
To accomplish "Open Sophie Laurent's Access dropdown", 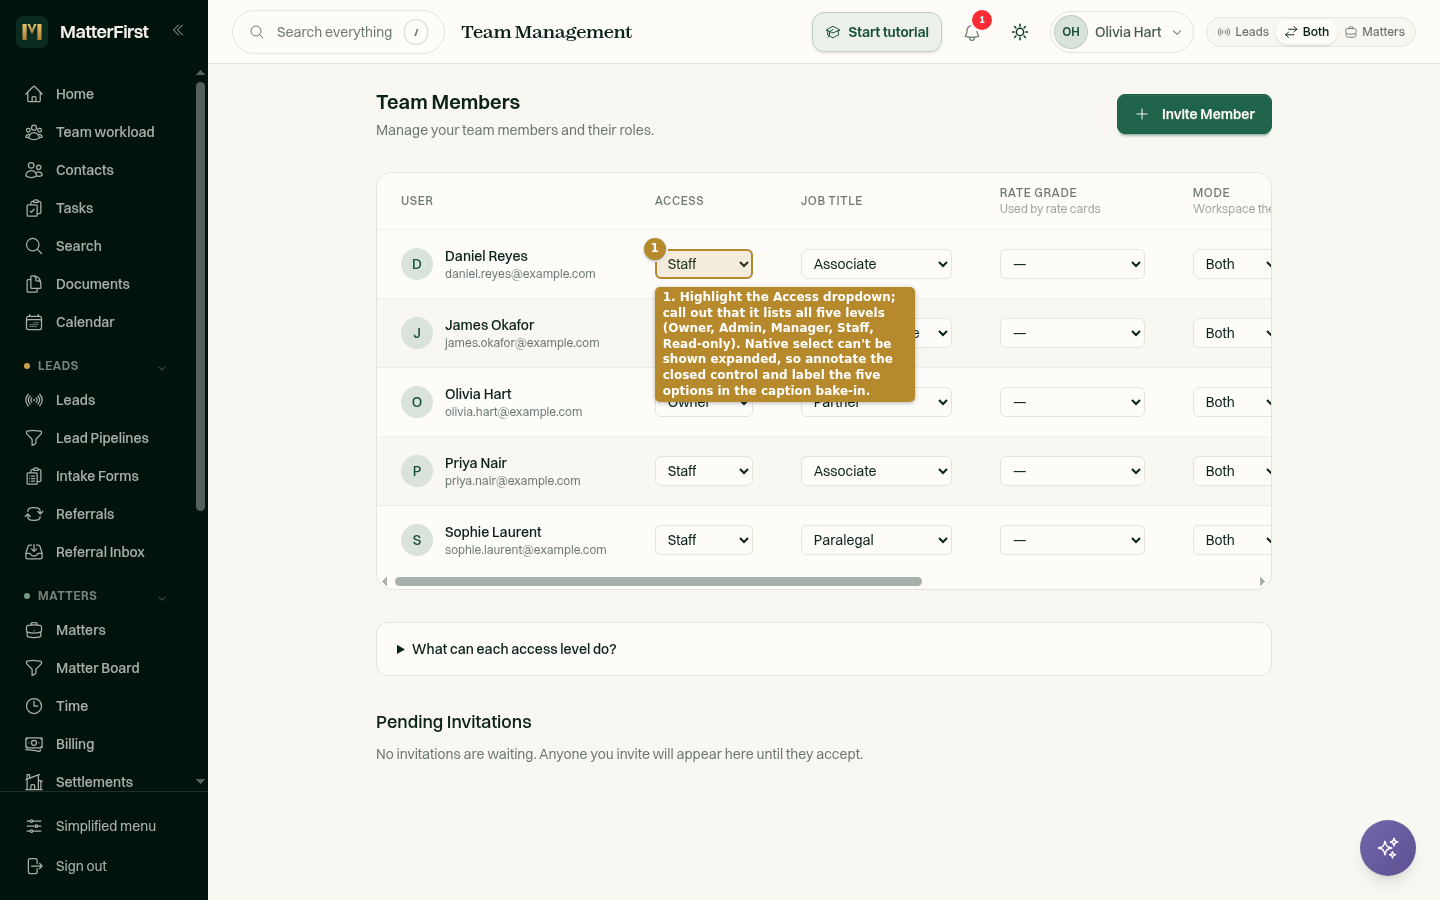I will (704, 540).
